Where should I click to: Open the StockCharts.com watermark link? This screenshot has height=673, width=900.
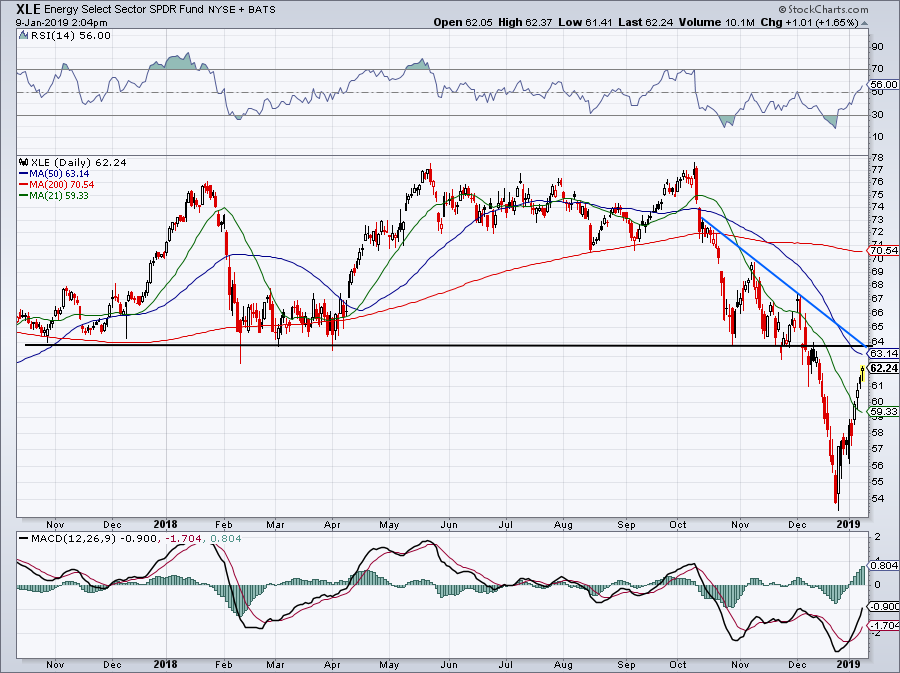(824, 9)
